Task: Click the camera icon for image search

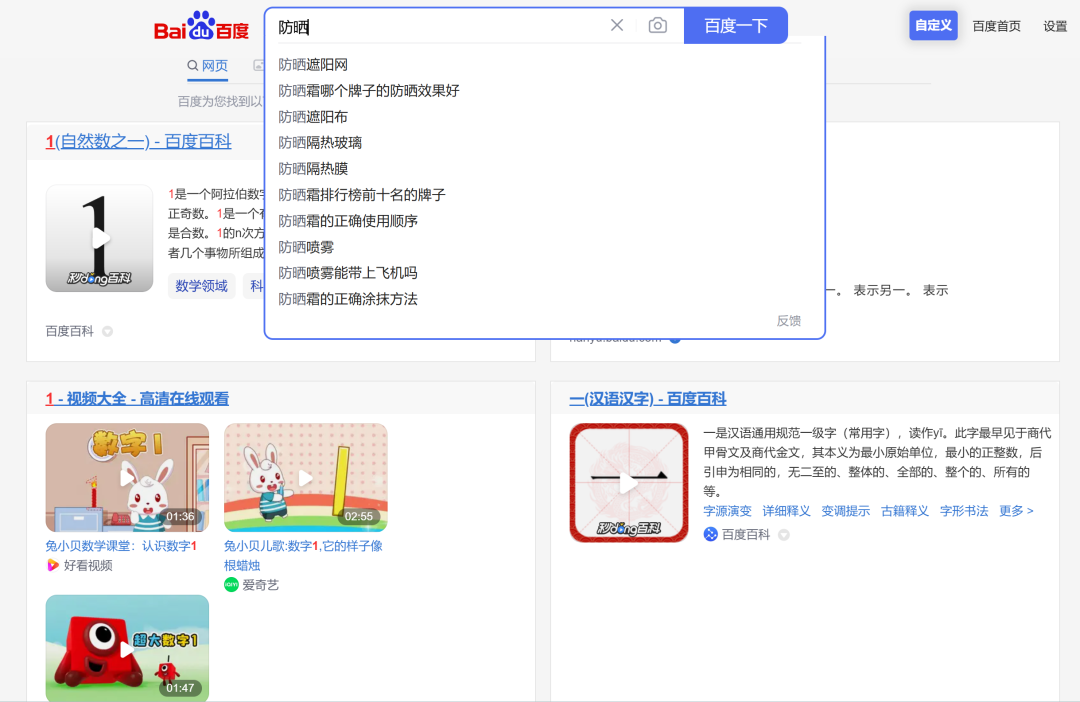Action: coord(657,25)
